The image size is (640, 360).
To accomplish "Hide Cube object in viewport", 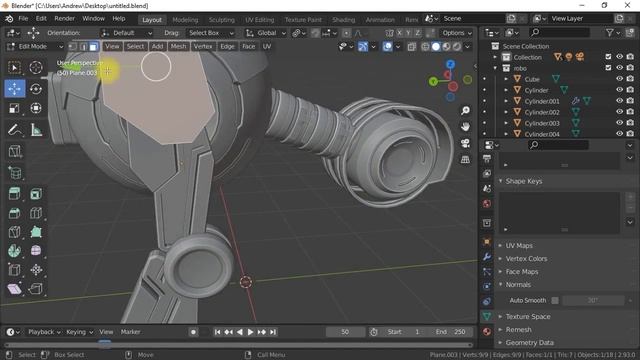I will click(619, 79).
